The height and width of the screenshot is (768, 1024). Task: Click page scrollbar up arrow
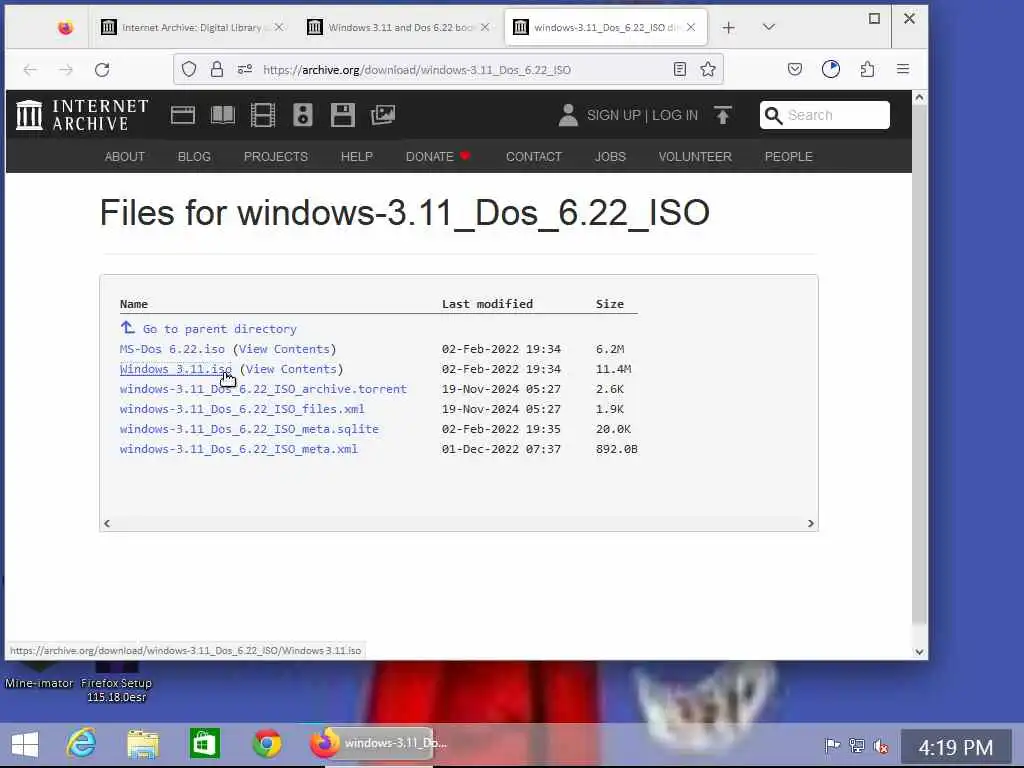pyautogui.click(x=920, y=98)
